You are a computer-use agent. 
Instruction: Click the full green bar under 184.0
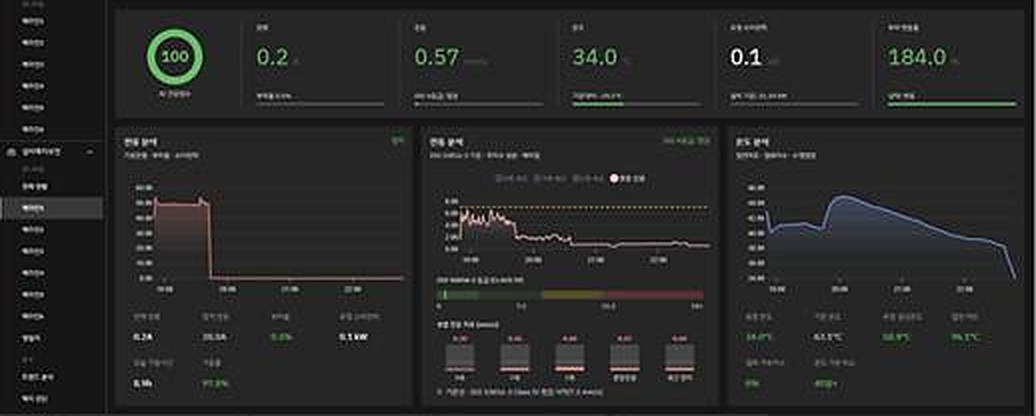[x=951, y=104]
